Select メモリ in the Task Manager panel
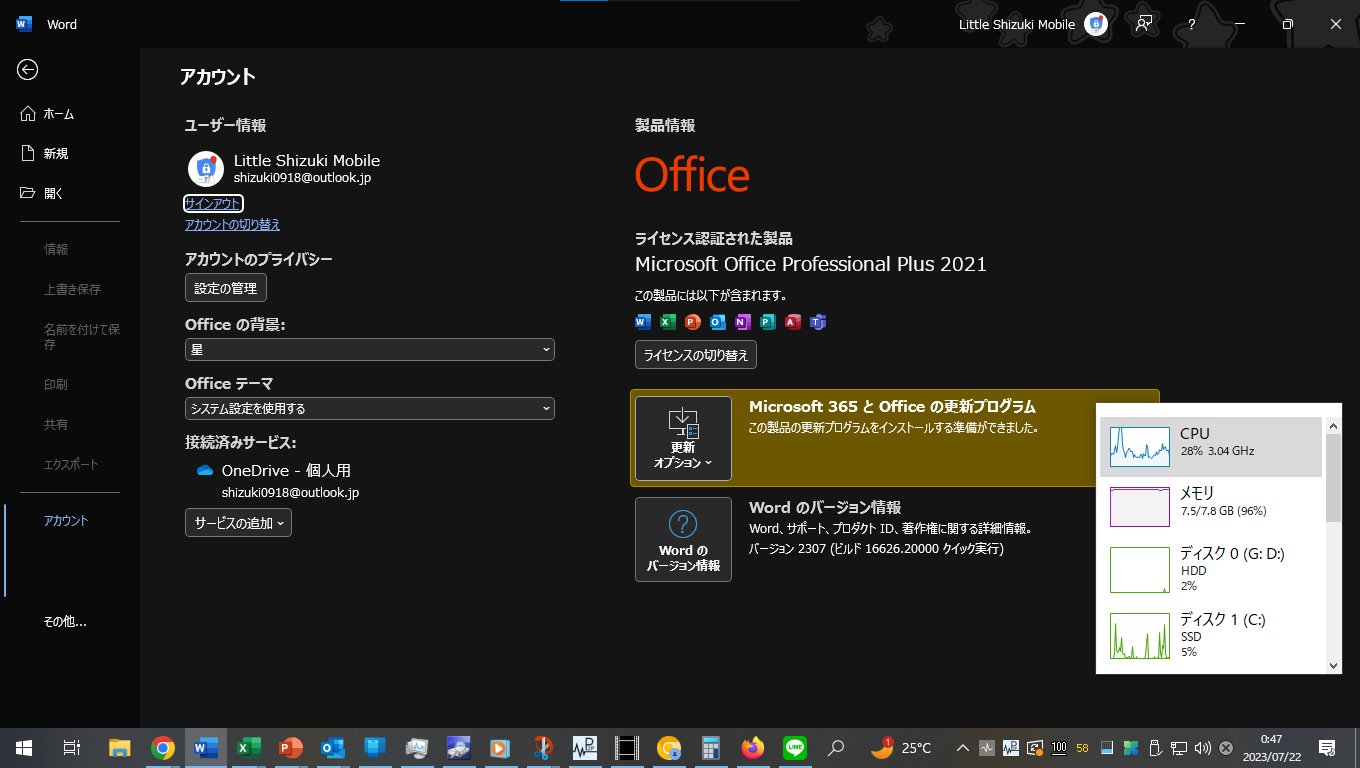The width and height of the screenshot is (1360, 768). click(1211, 505)
